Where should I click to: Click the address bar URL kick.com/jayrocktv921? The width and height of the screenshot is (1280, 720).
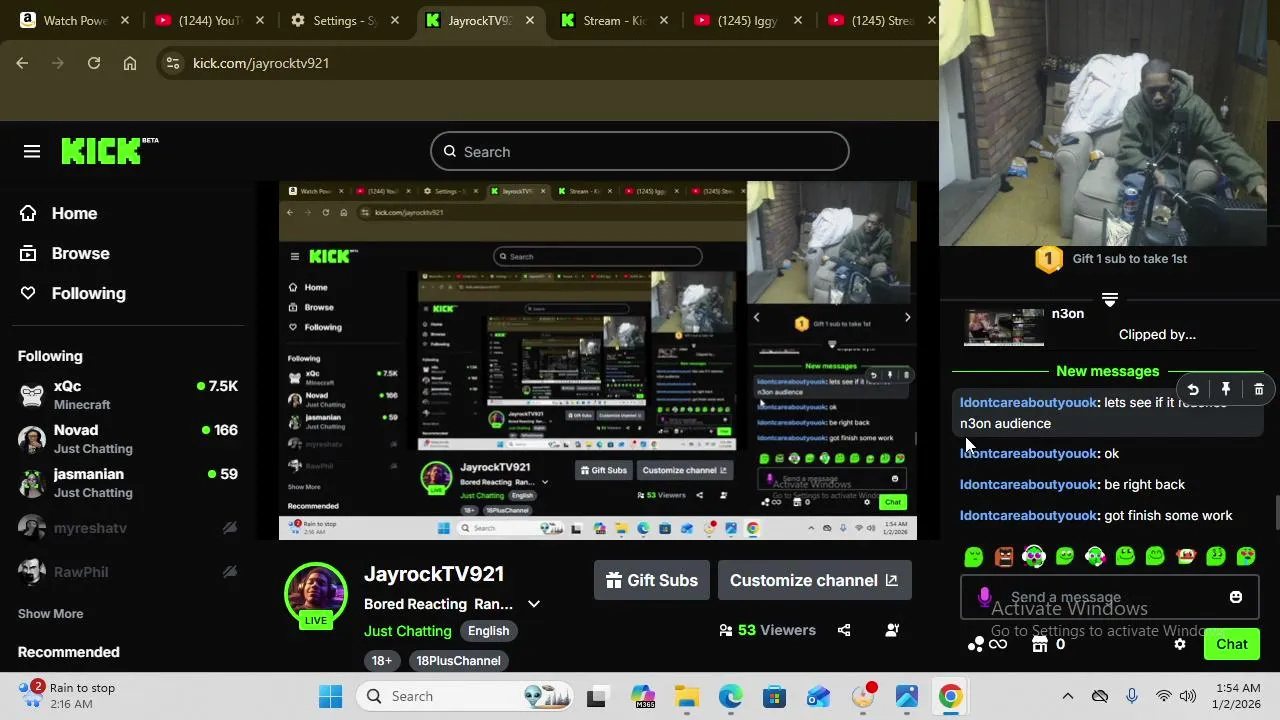[261, 63]
